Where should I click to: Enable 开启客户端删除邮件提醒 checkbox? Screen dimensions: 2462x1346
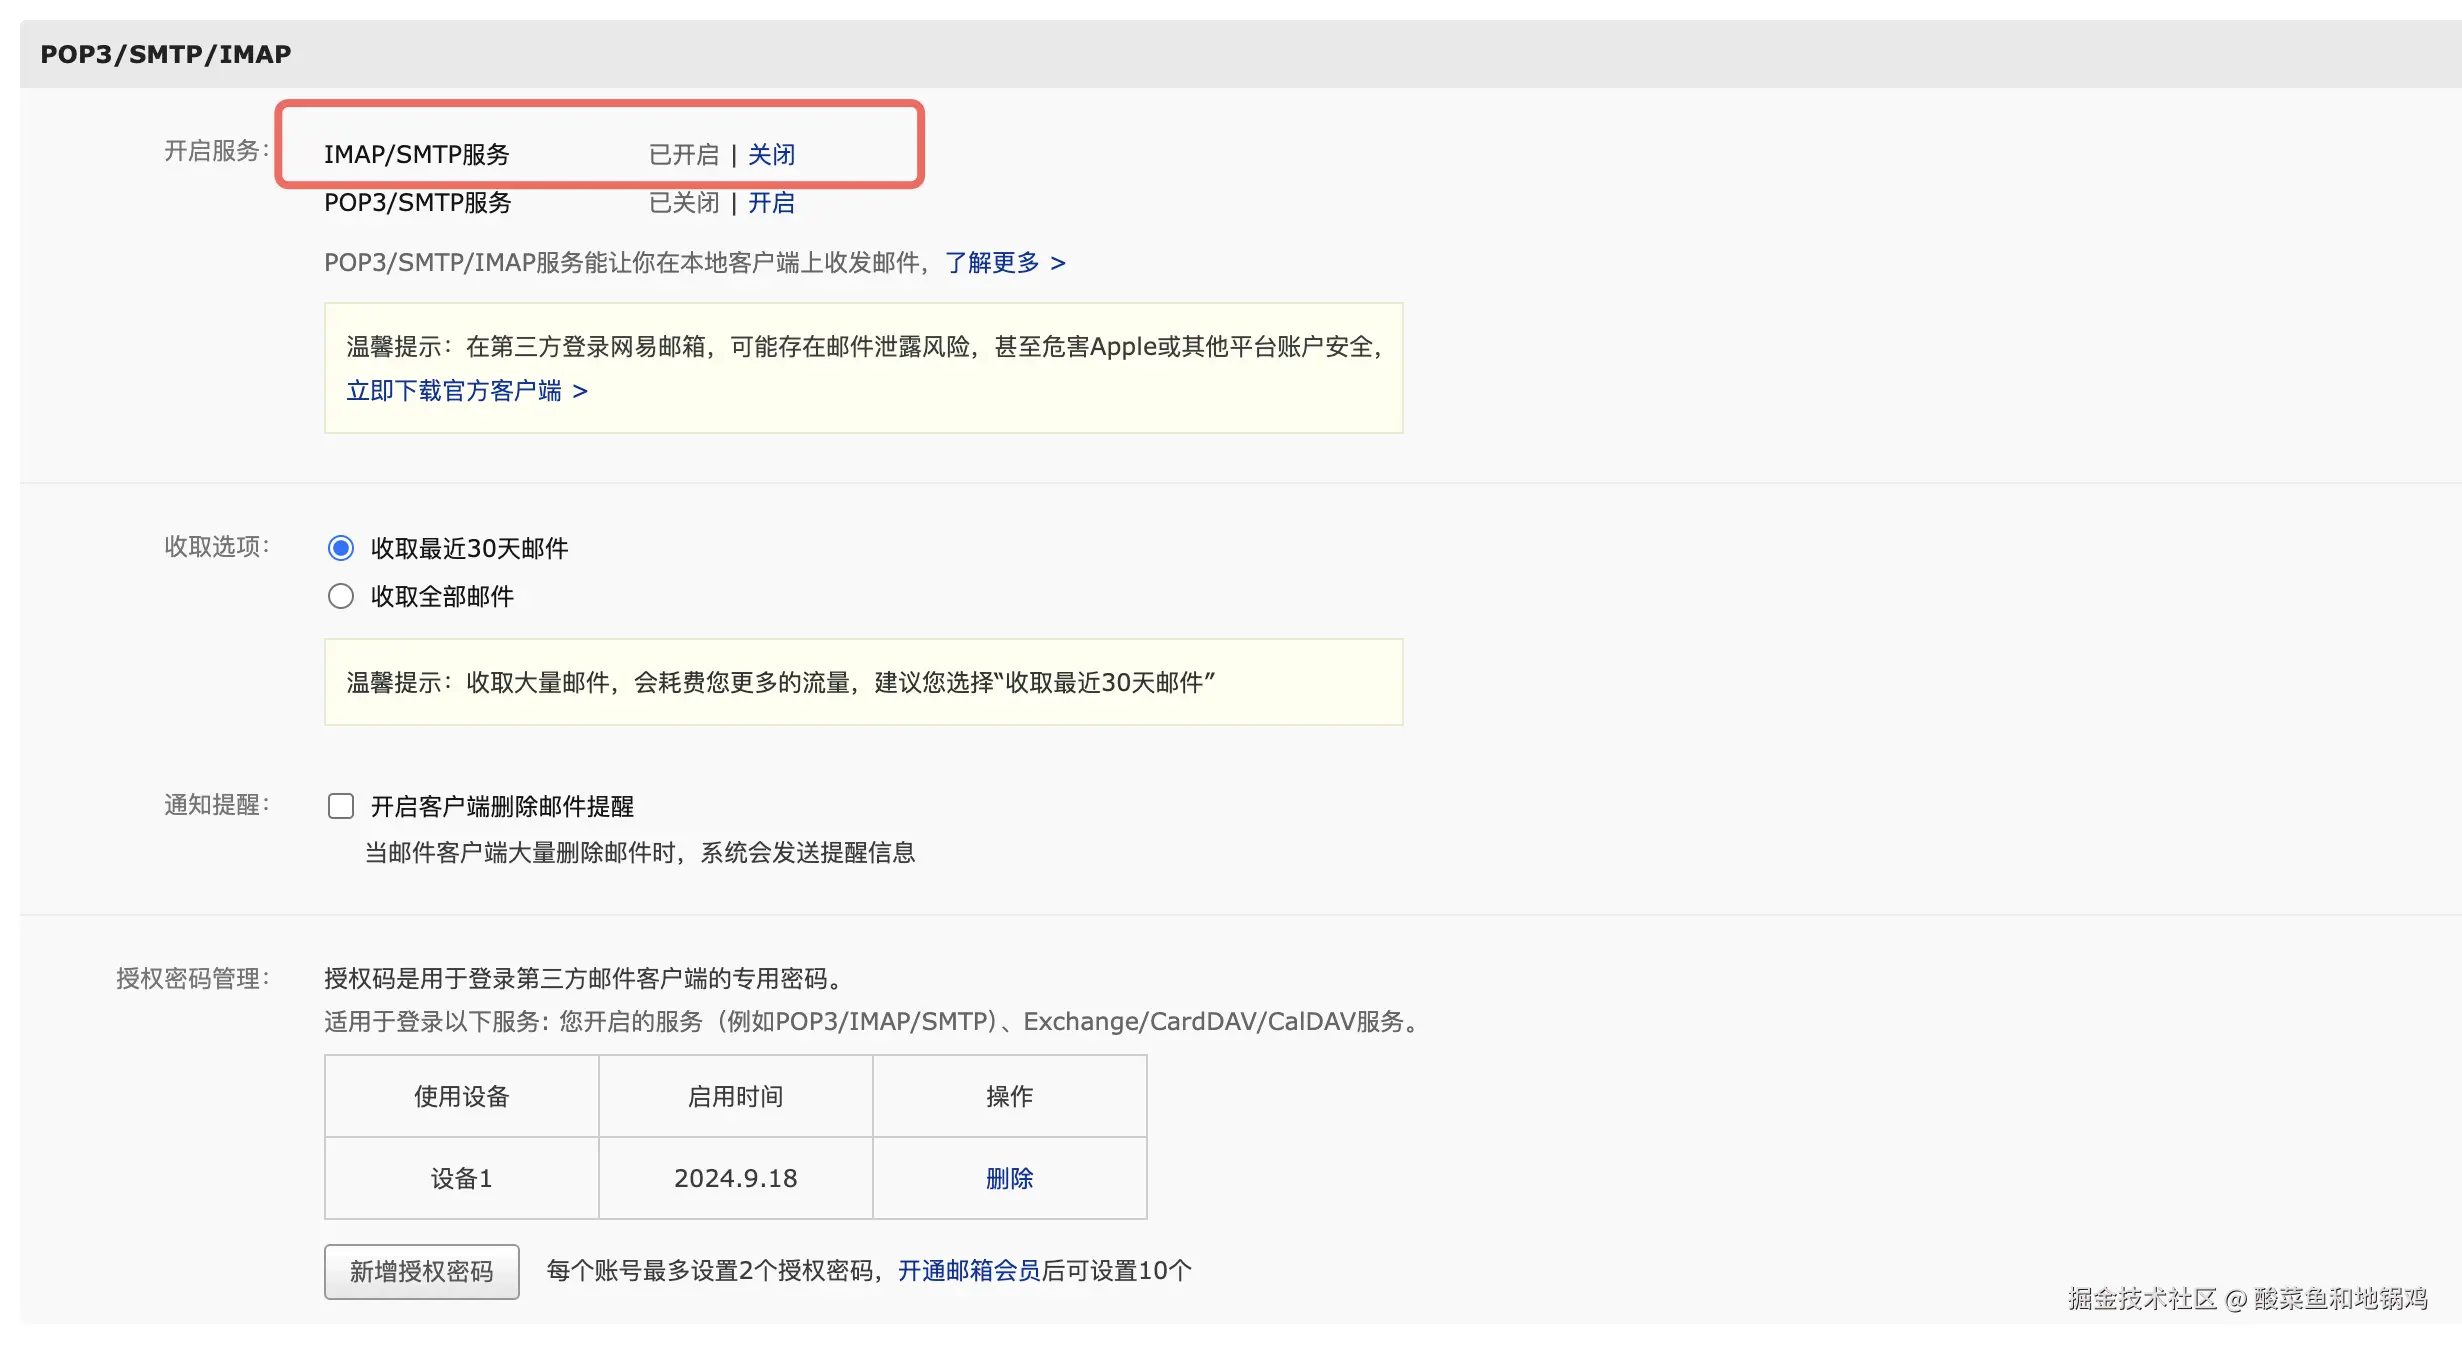pyautogui.click(x=341, y=806)
